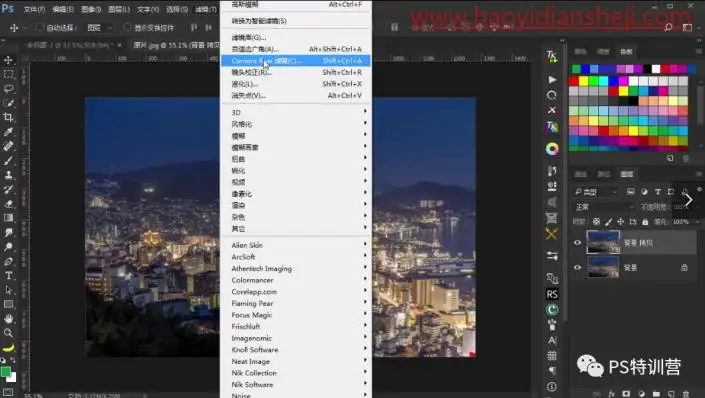
Task: Click the foreground green color swatch
Action: pyautogui.click(x=5, y=372)
